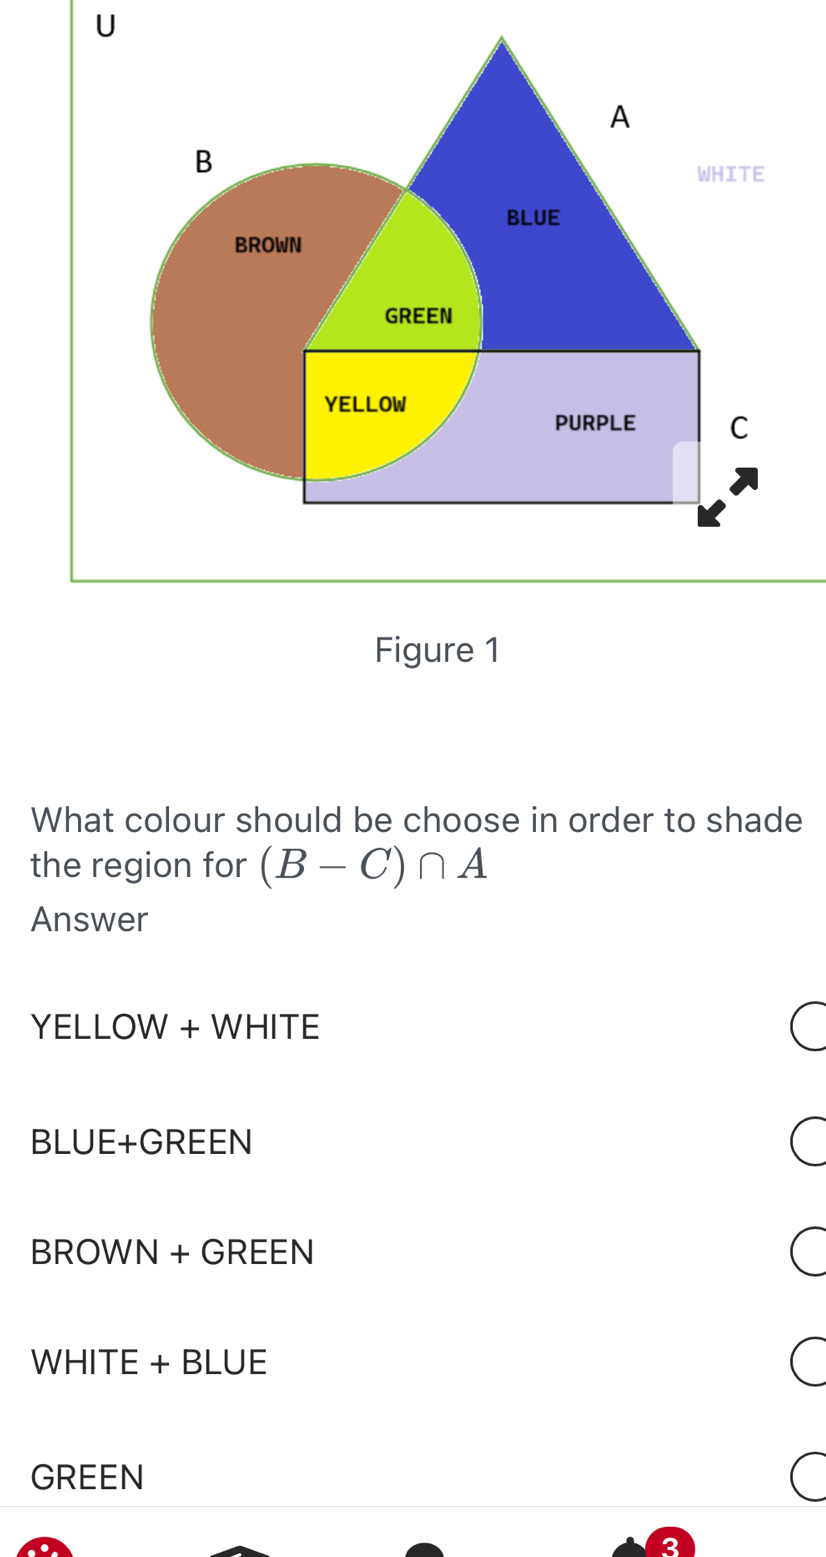Image resolution: width=826 pixels, height=1557 pixels.
Task: Select the GREEN-only radio button
Action: coord(809,1477)
